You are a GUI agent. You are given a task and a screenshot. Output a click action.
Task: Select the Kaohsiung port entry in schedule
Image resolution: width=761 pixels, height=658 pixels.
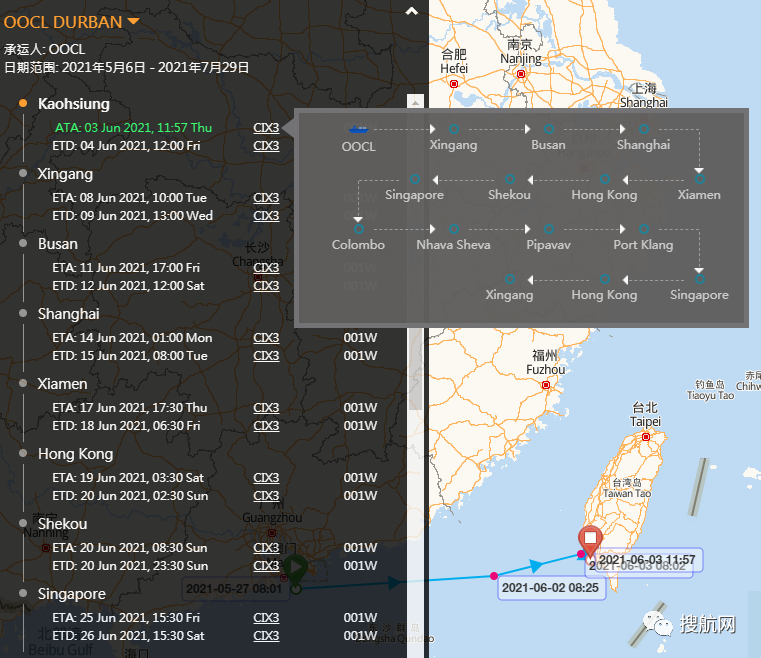tap(74, 104)
